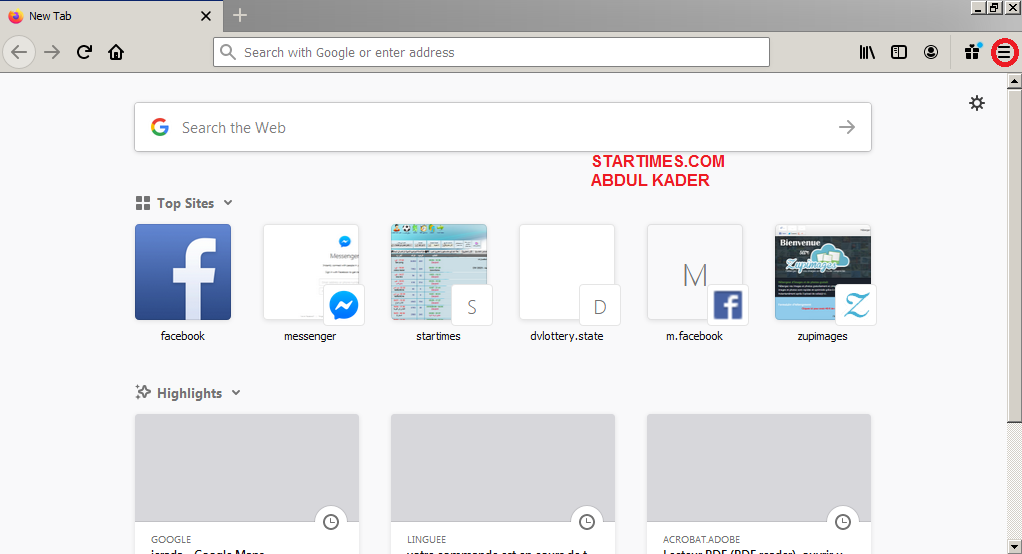
Task: Click the zupimages Z favicon badge
Action: (856, 305)
